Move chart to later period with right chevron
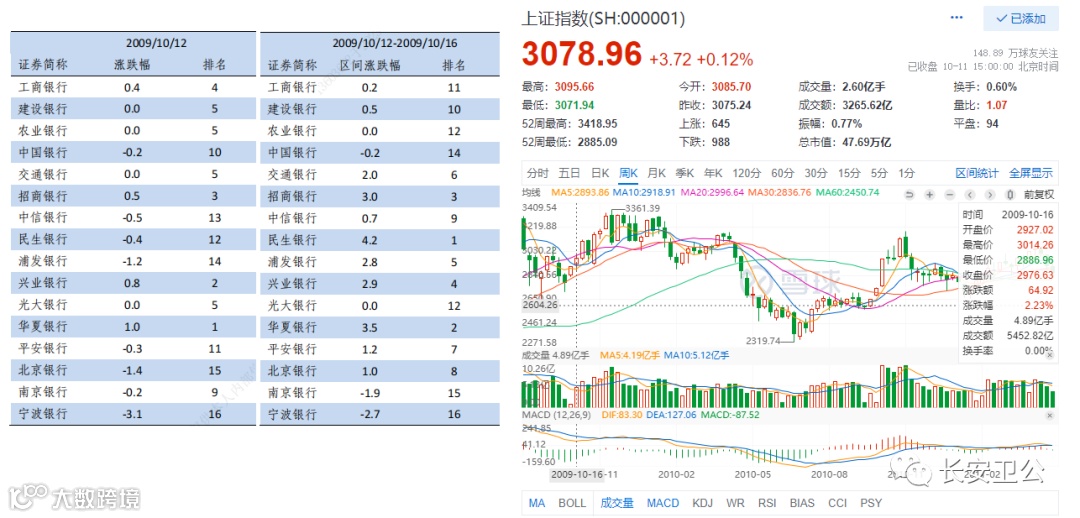This screenshot has height=518, width=1080. (x=990, y=194)
